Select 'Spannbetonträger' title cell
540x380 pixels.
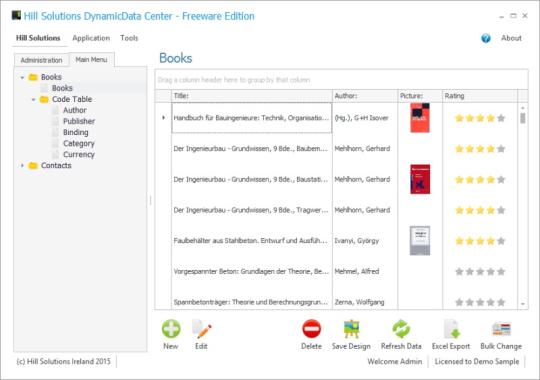pos(252,301)
